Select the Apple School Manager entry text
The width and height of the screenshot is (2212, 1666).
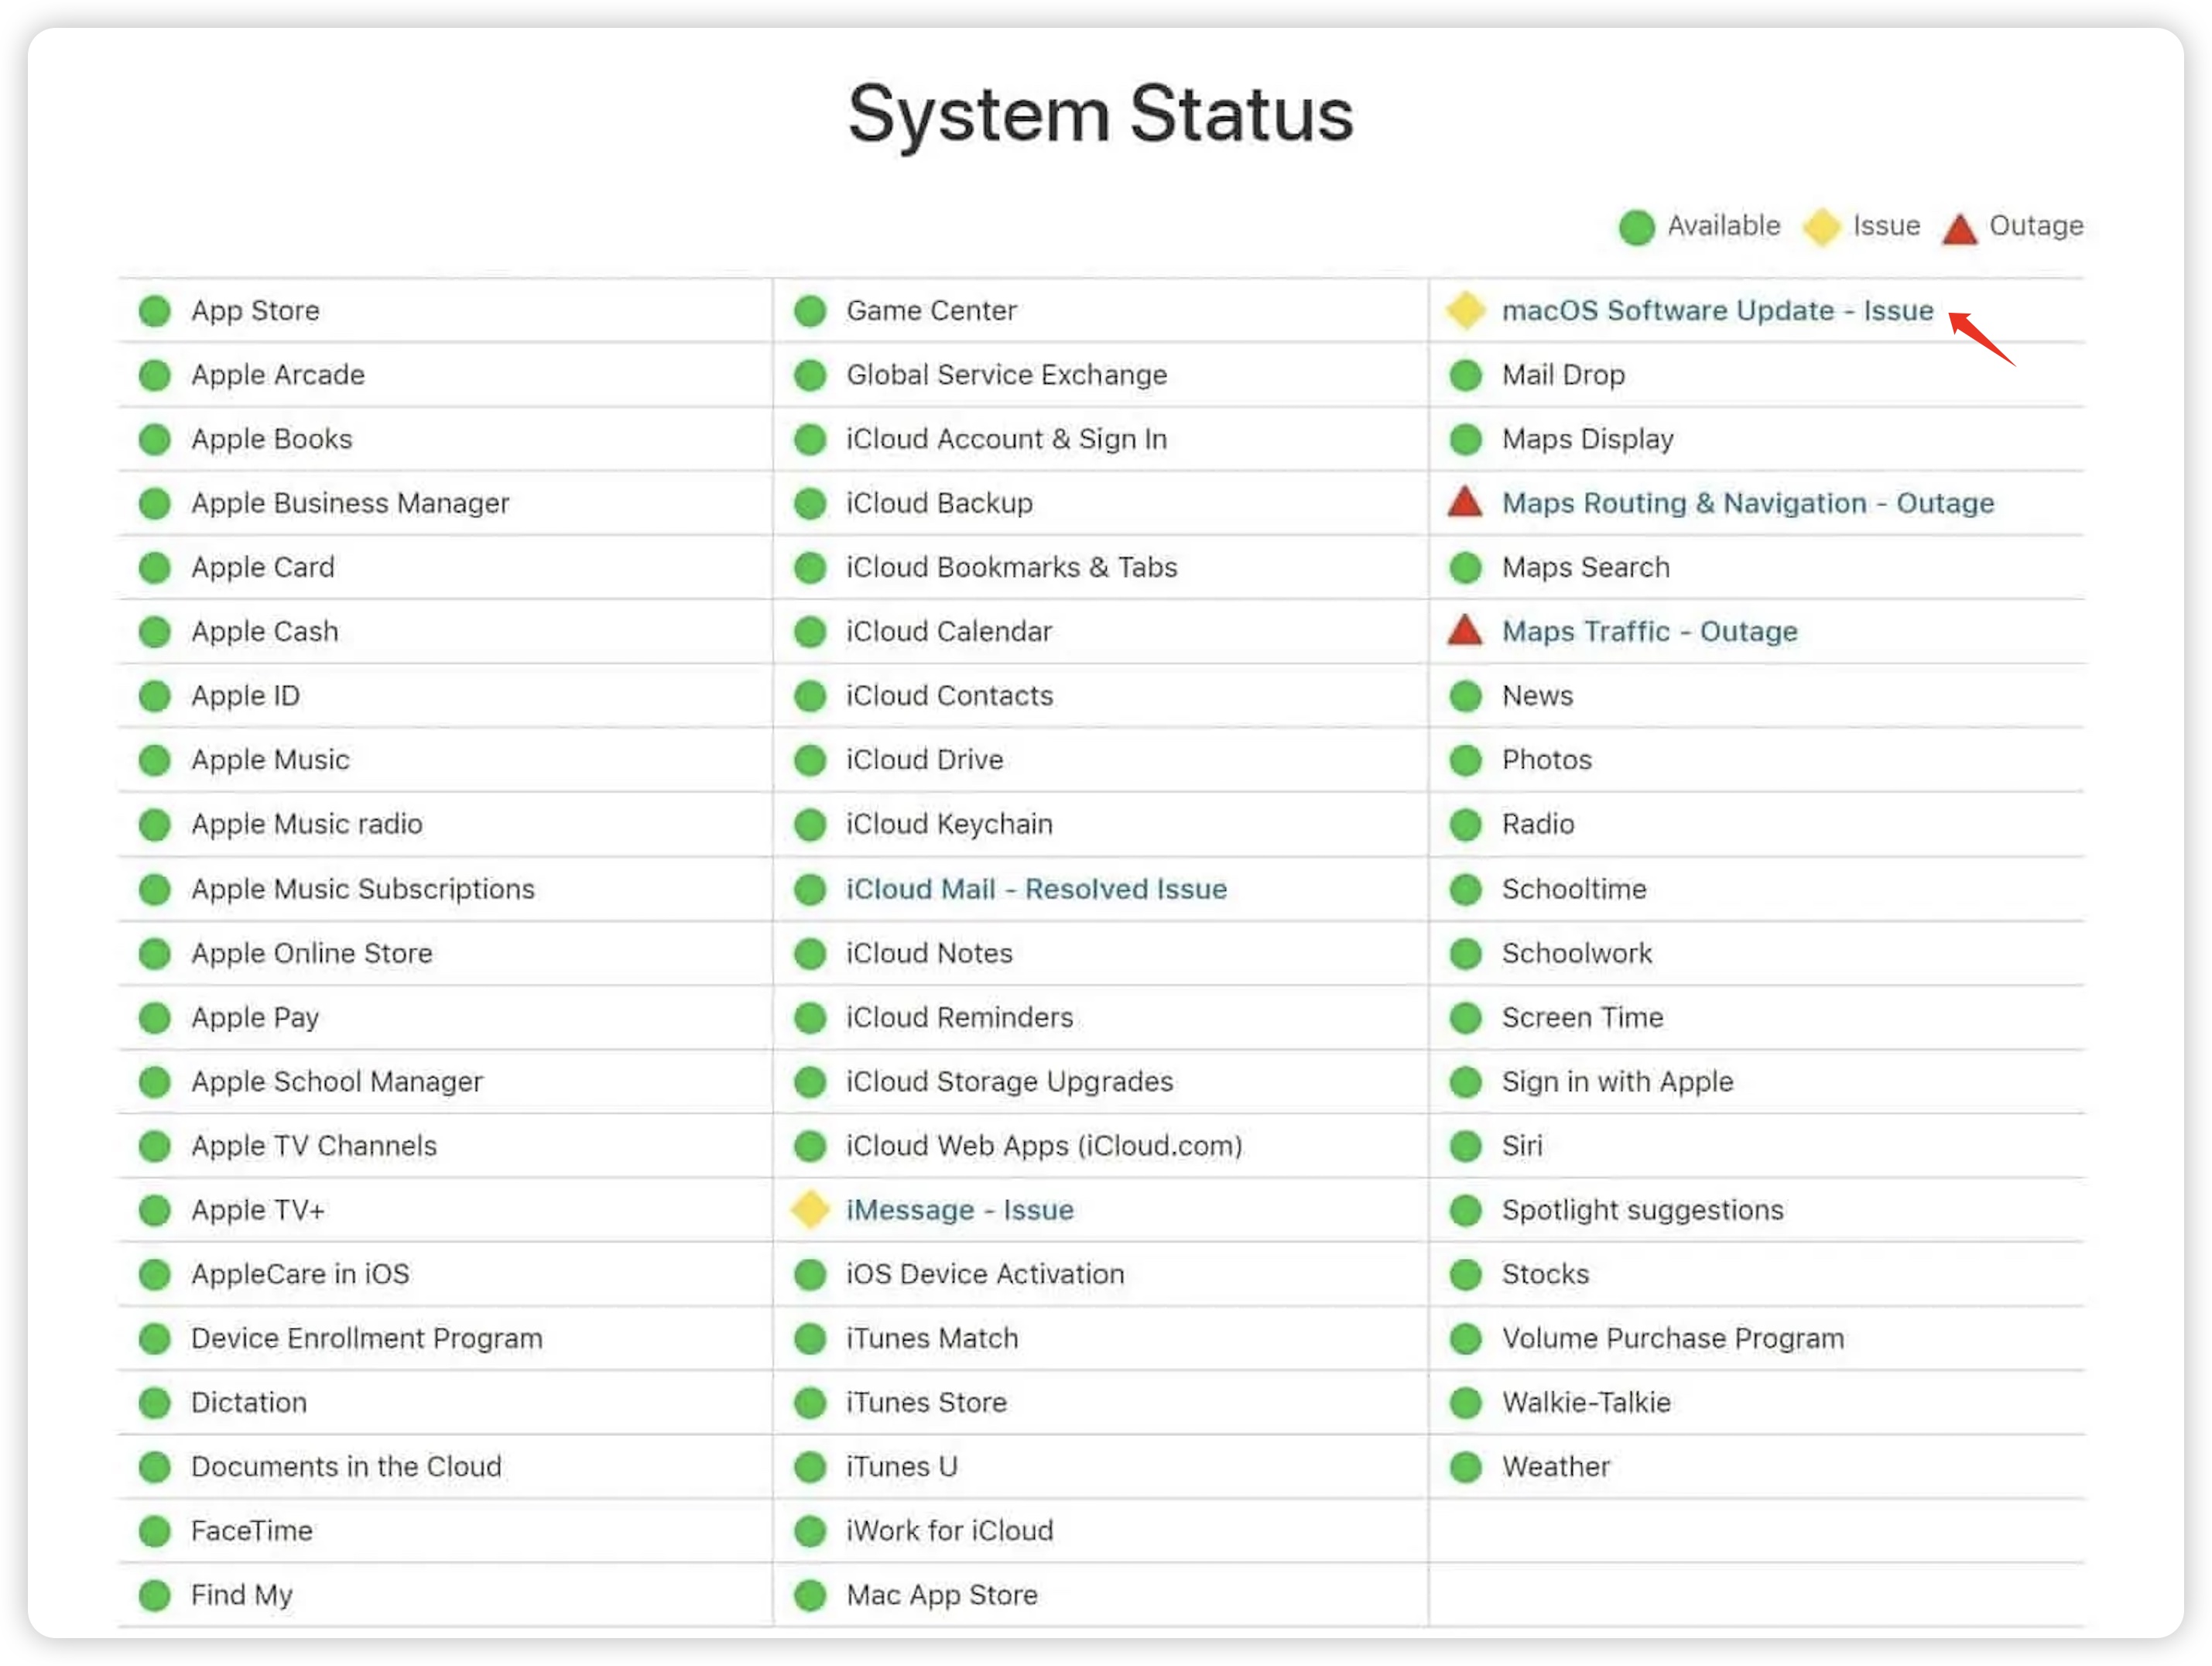tap(337, 1082)
